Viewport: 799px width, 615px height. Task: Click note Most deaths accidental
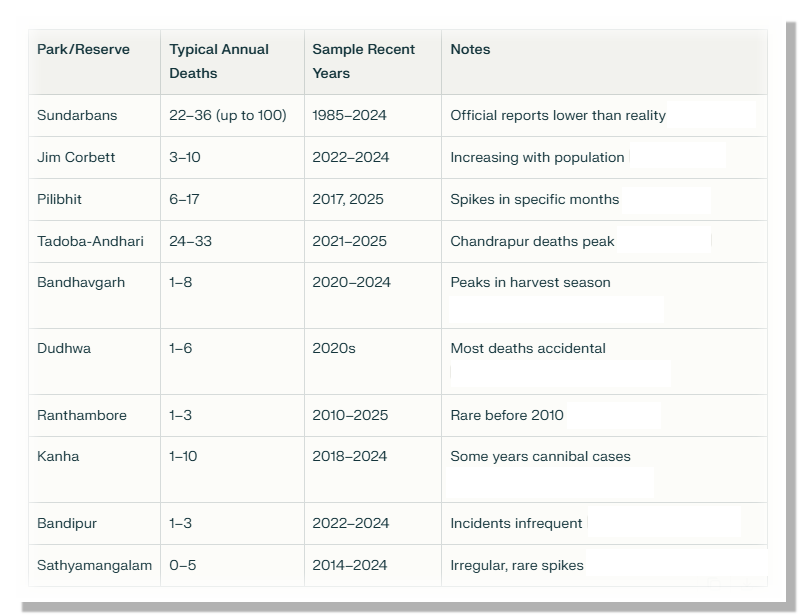pyautogui.click(x=528, y=349)
